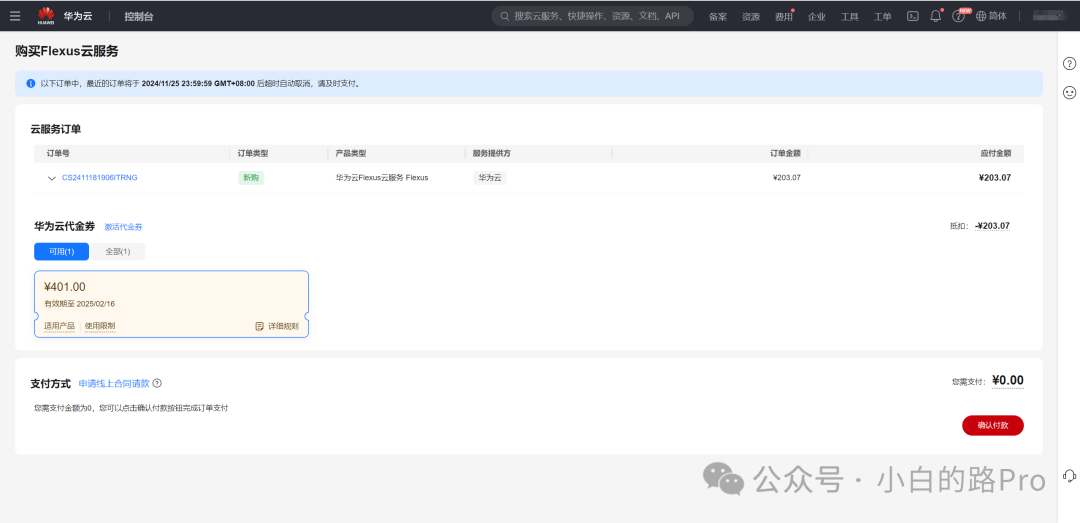Click 申请线上合同请款 link
1080x523 pixels.
114,383
